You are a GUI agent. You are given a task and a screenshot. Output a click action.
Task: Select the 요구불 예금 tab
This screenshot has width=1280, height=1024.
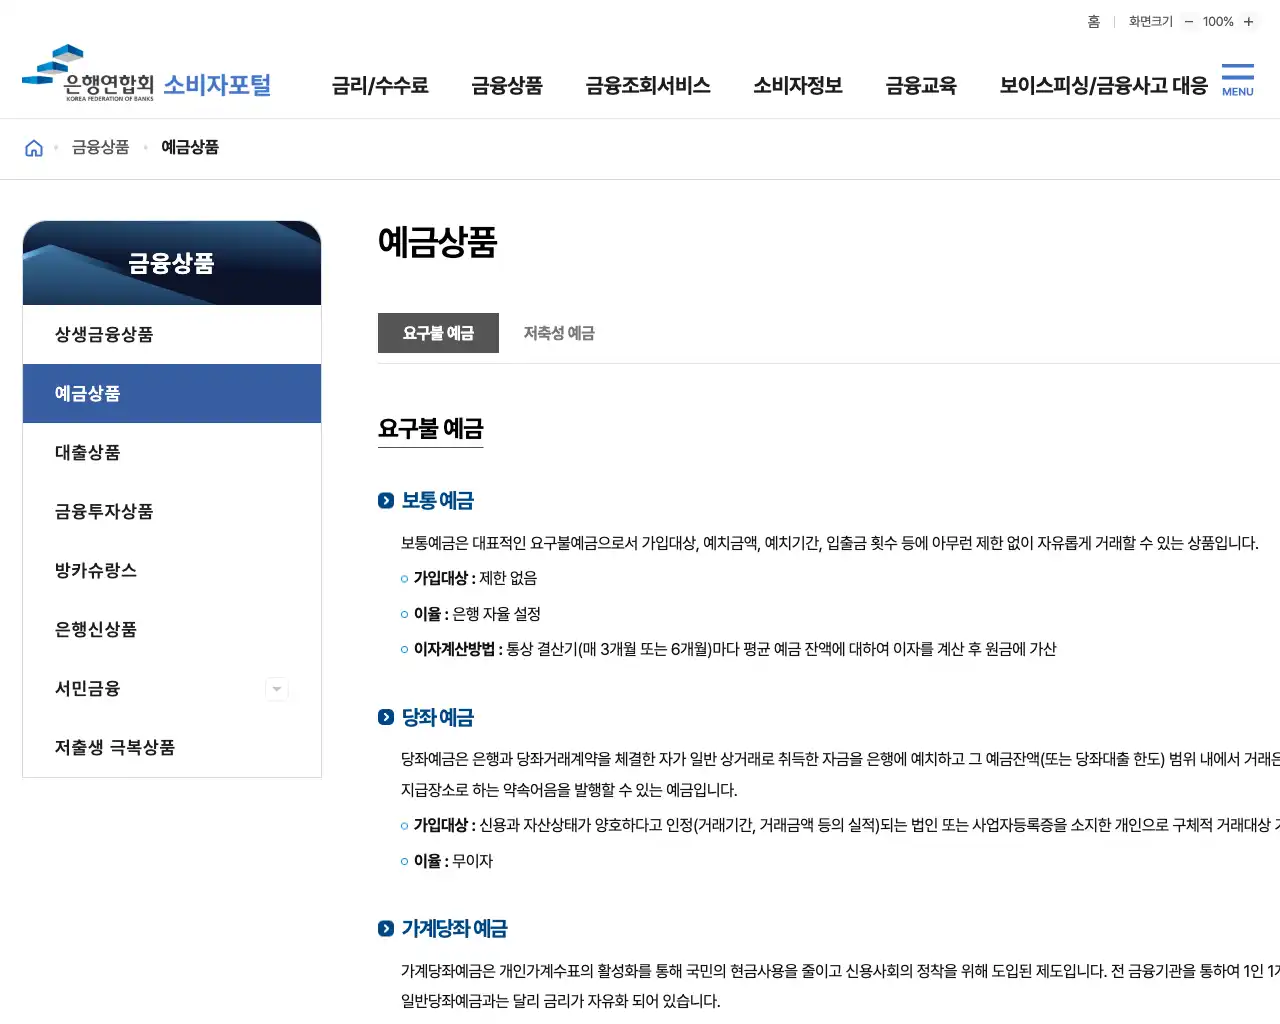(x=438, y=333)
